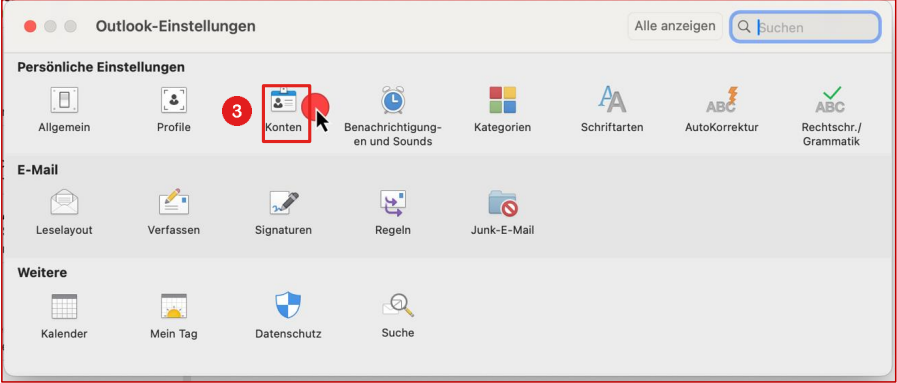This screenshot has height=383, width=897.
Task: Open the Kategorien colored squares icon
Action: [x=502, y=100]
